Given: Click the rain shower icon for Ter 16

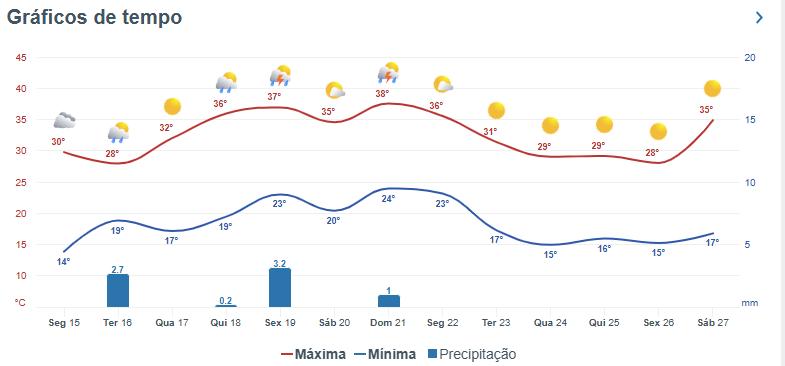Looking at the screenshot, I should [119, 132].
